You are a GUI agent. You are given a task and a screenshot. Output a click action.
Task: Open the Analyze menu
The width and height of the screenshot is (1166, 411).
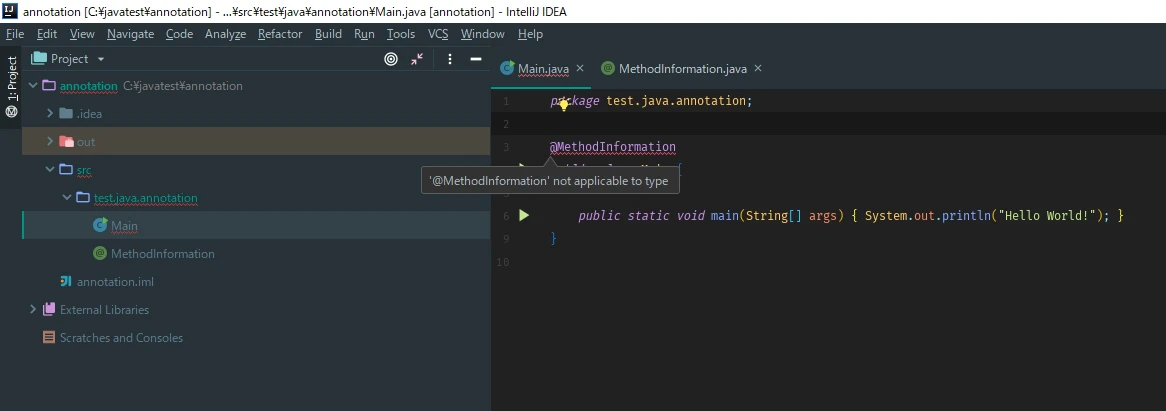[x=225, y=34]
